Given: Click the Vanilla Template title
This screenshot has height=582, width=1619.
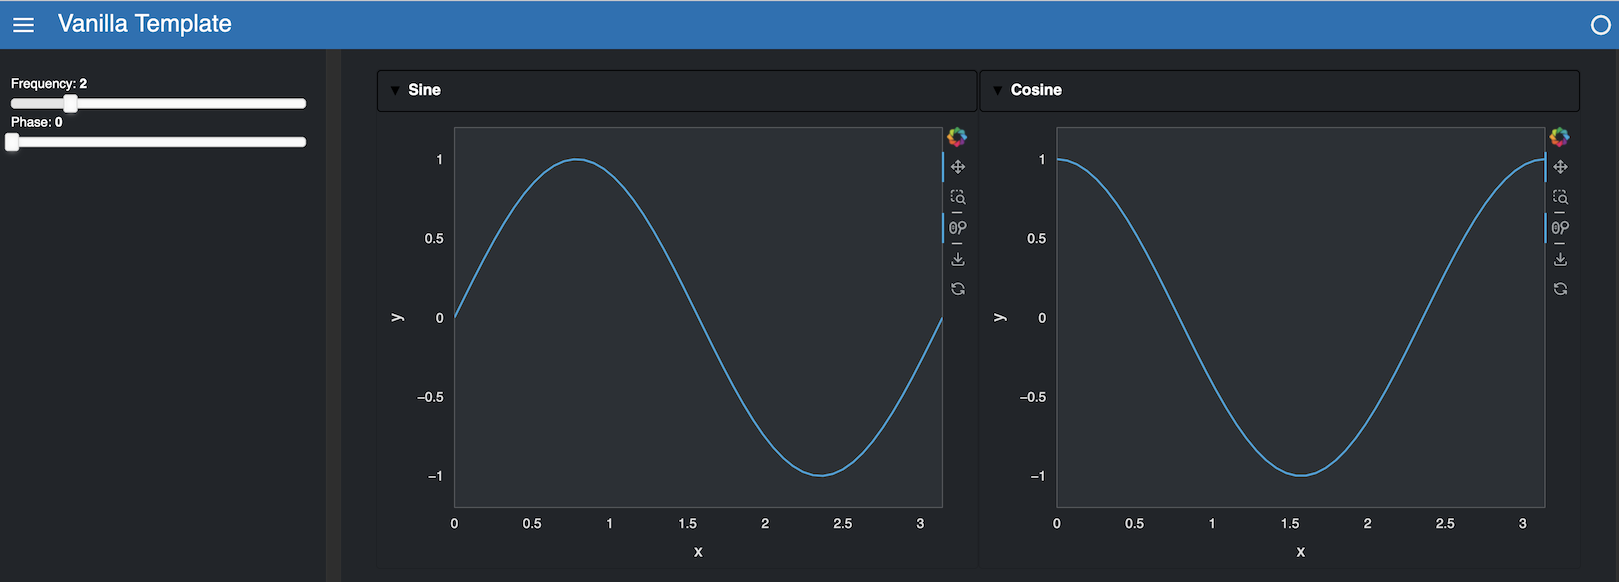Looking at the screenshot, I should [x=145, y=24].
